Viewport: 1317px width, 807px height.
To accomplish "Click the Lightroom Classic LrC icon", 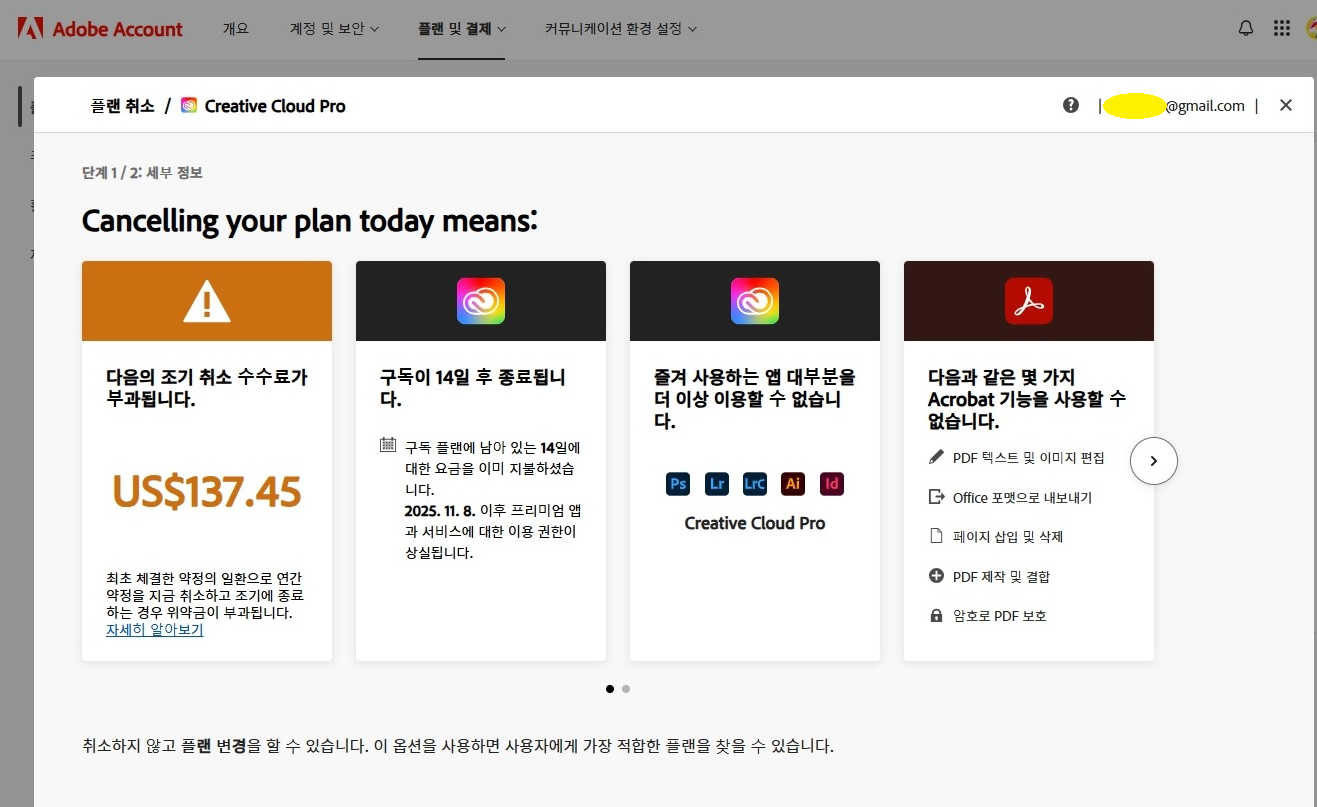I will 755,484.
